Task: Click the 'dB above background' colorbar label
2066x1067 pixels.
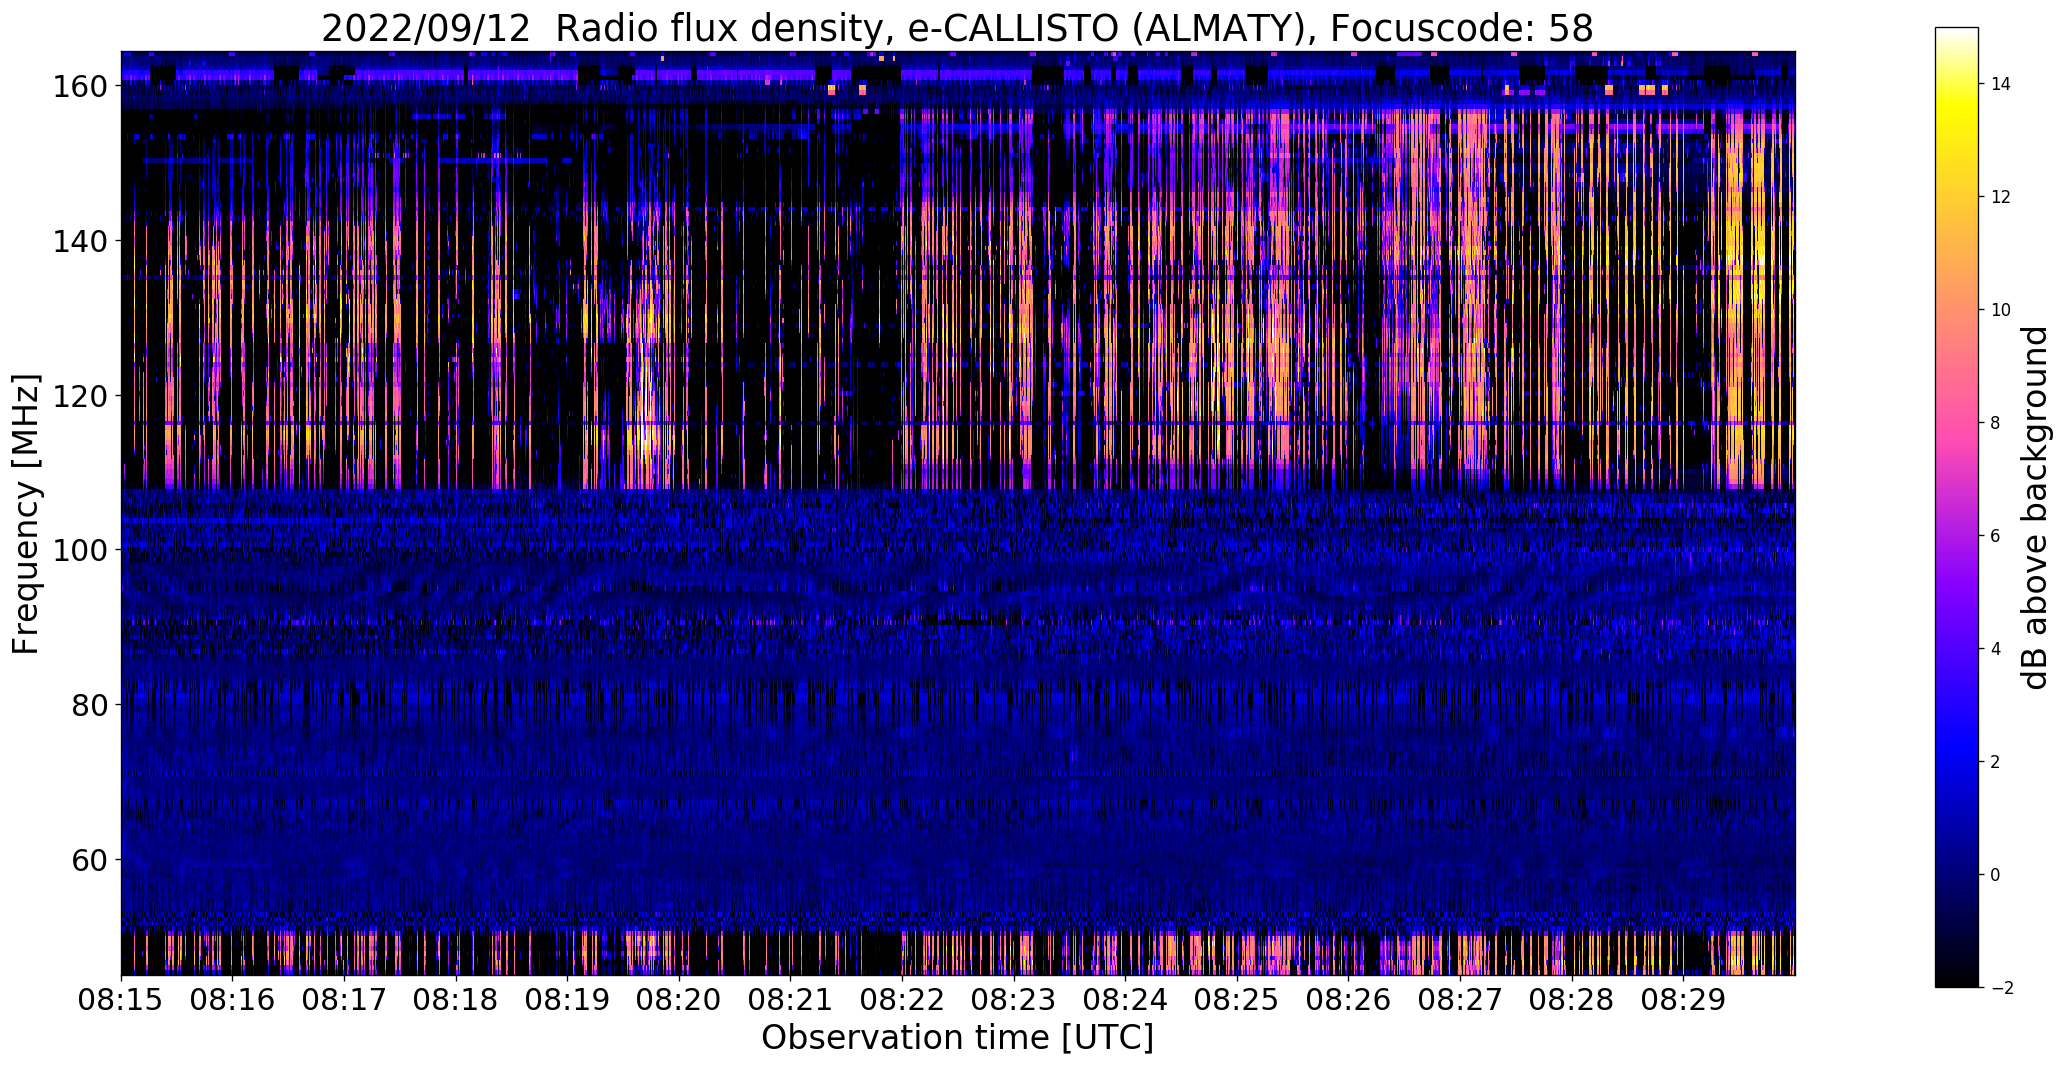Action: coord(2035,508)
